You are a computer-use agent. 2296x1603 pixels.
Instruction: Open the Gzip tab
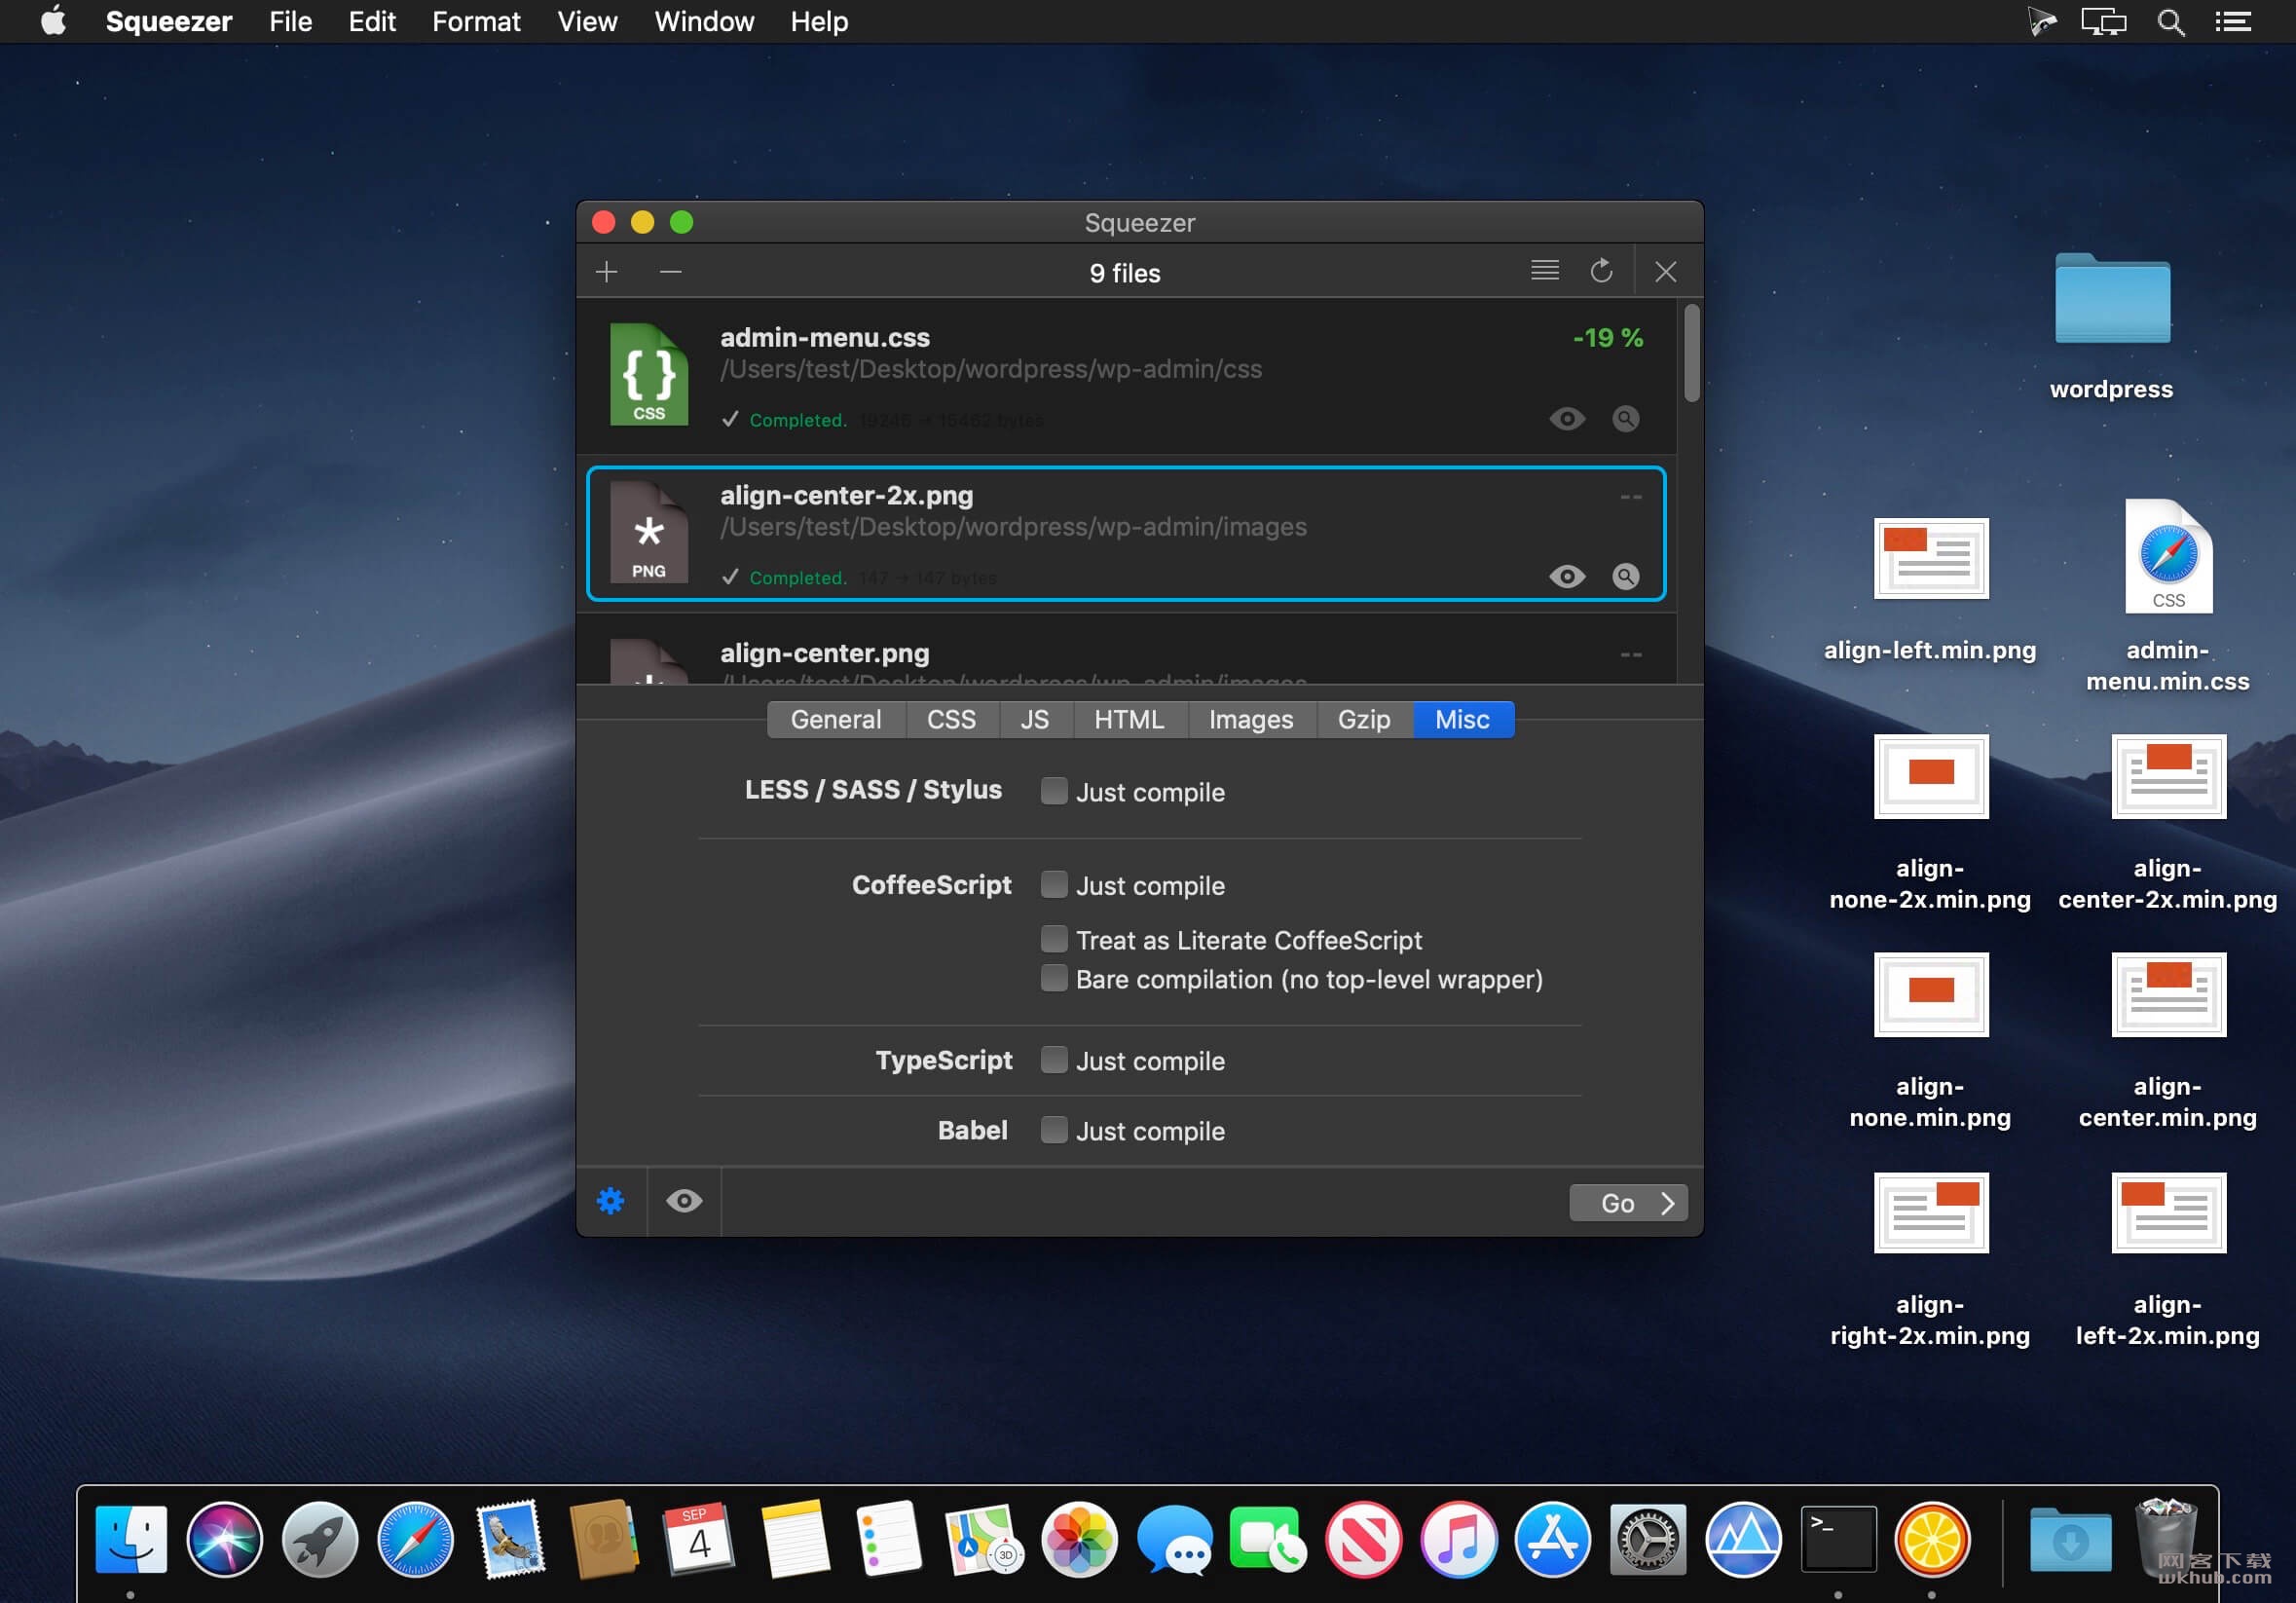click(x=1364, y=720)
